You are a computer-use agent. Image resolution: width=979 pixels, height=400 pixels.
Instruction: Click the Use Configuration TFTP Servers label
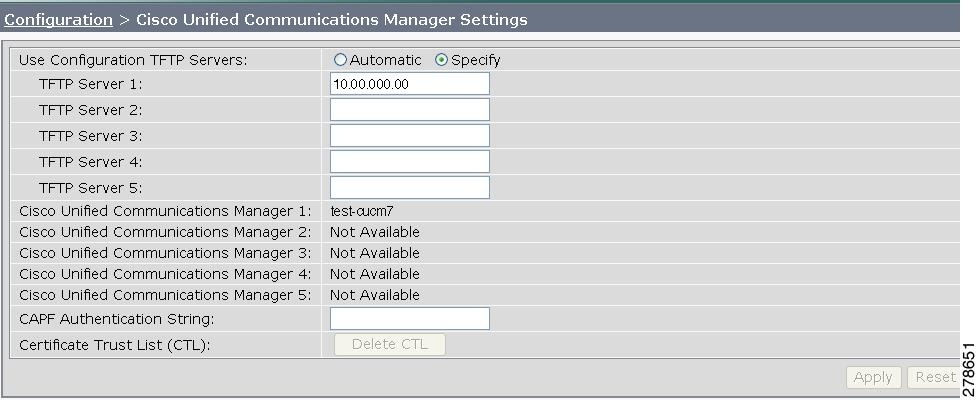point(134,60)
